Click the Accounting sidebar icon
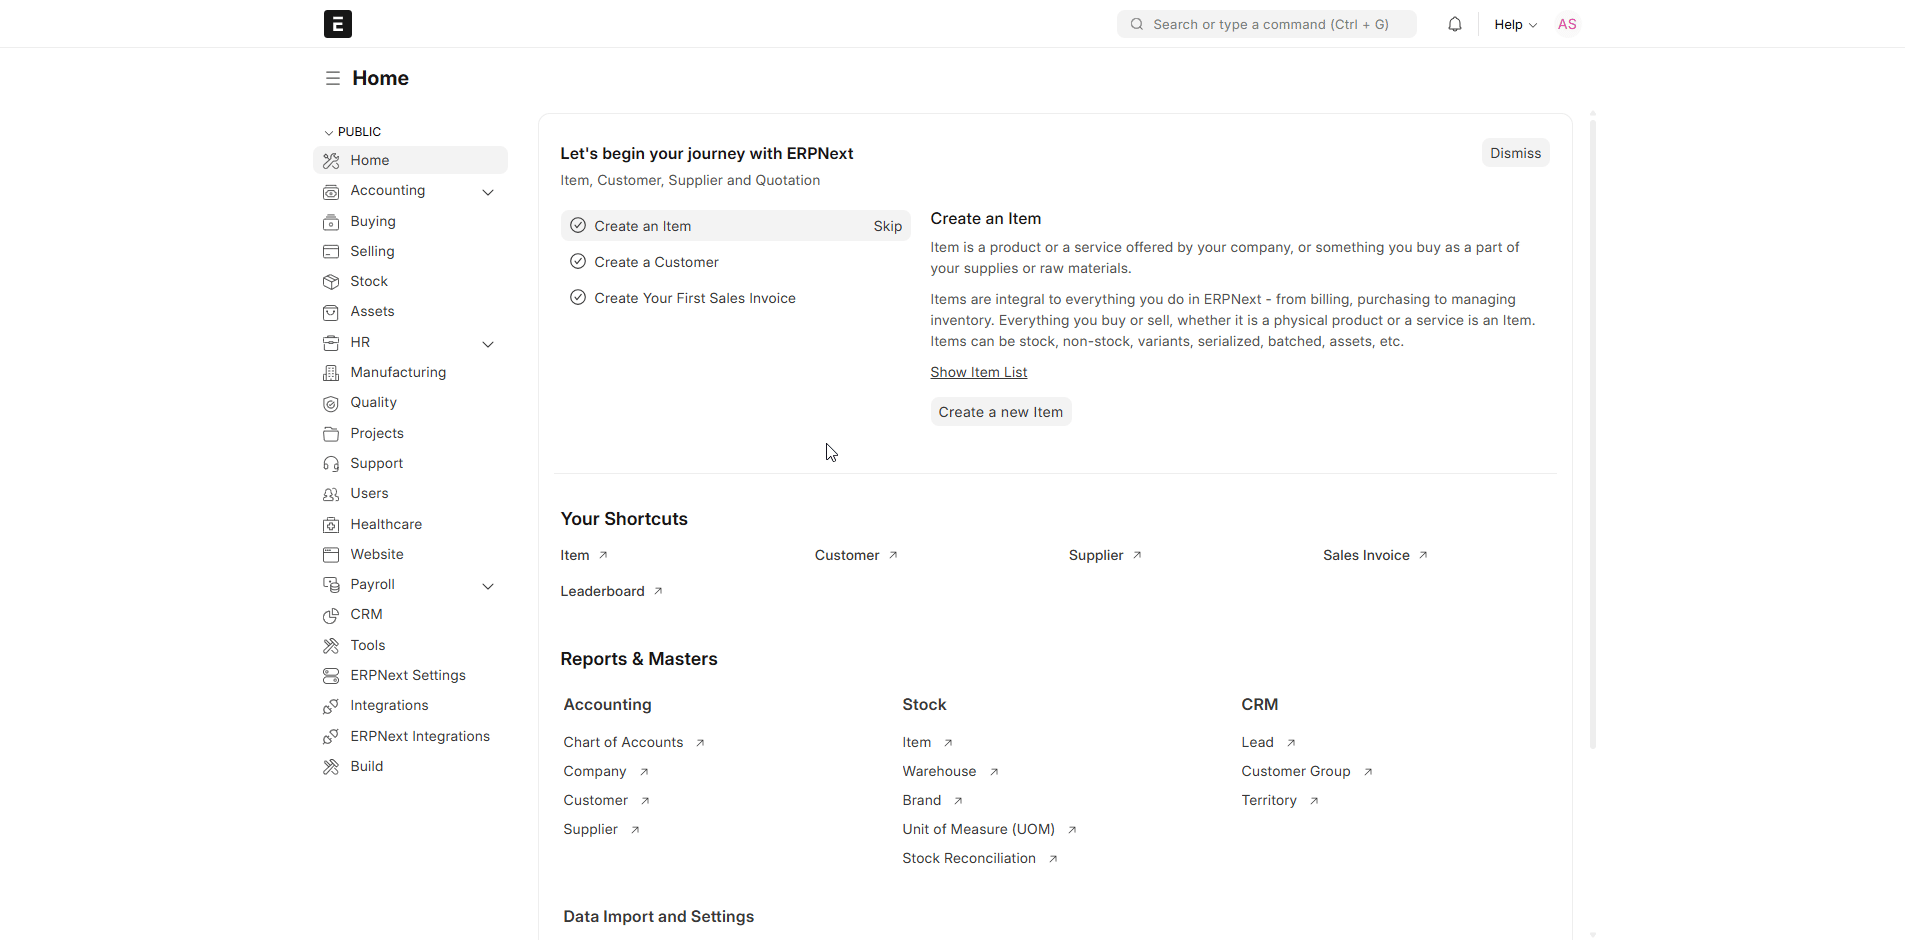The image size is (1920, 945). tap(331, 192)
